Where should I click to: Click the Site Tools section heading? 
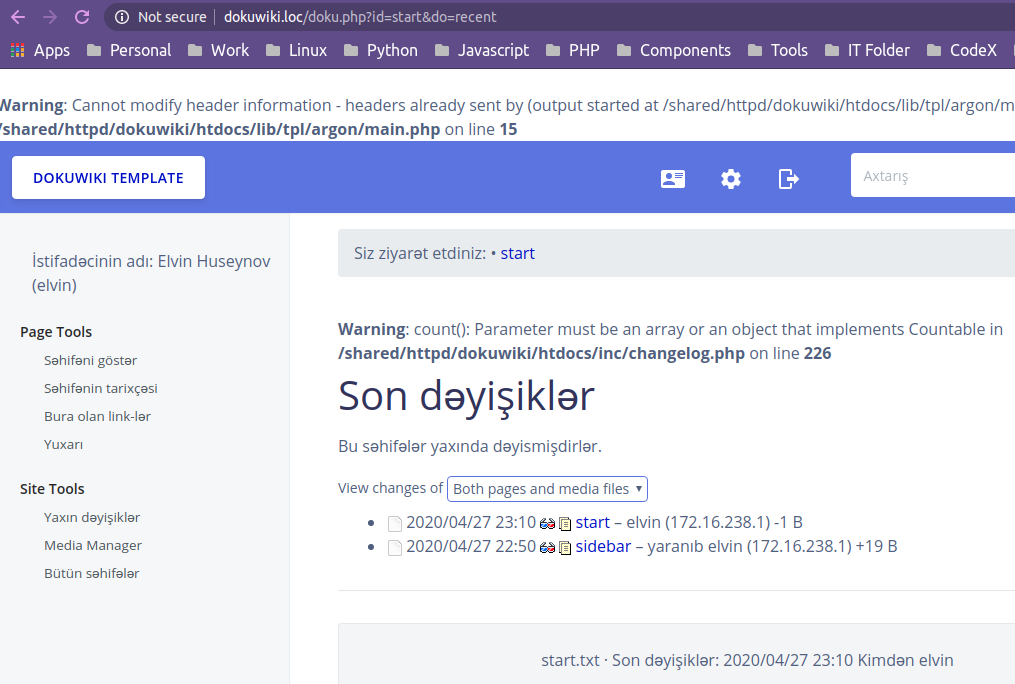point(52,489)
